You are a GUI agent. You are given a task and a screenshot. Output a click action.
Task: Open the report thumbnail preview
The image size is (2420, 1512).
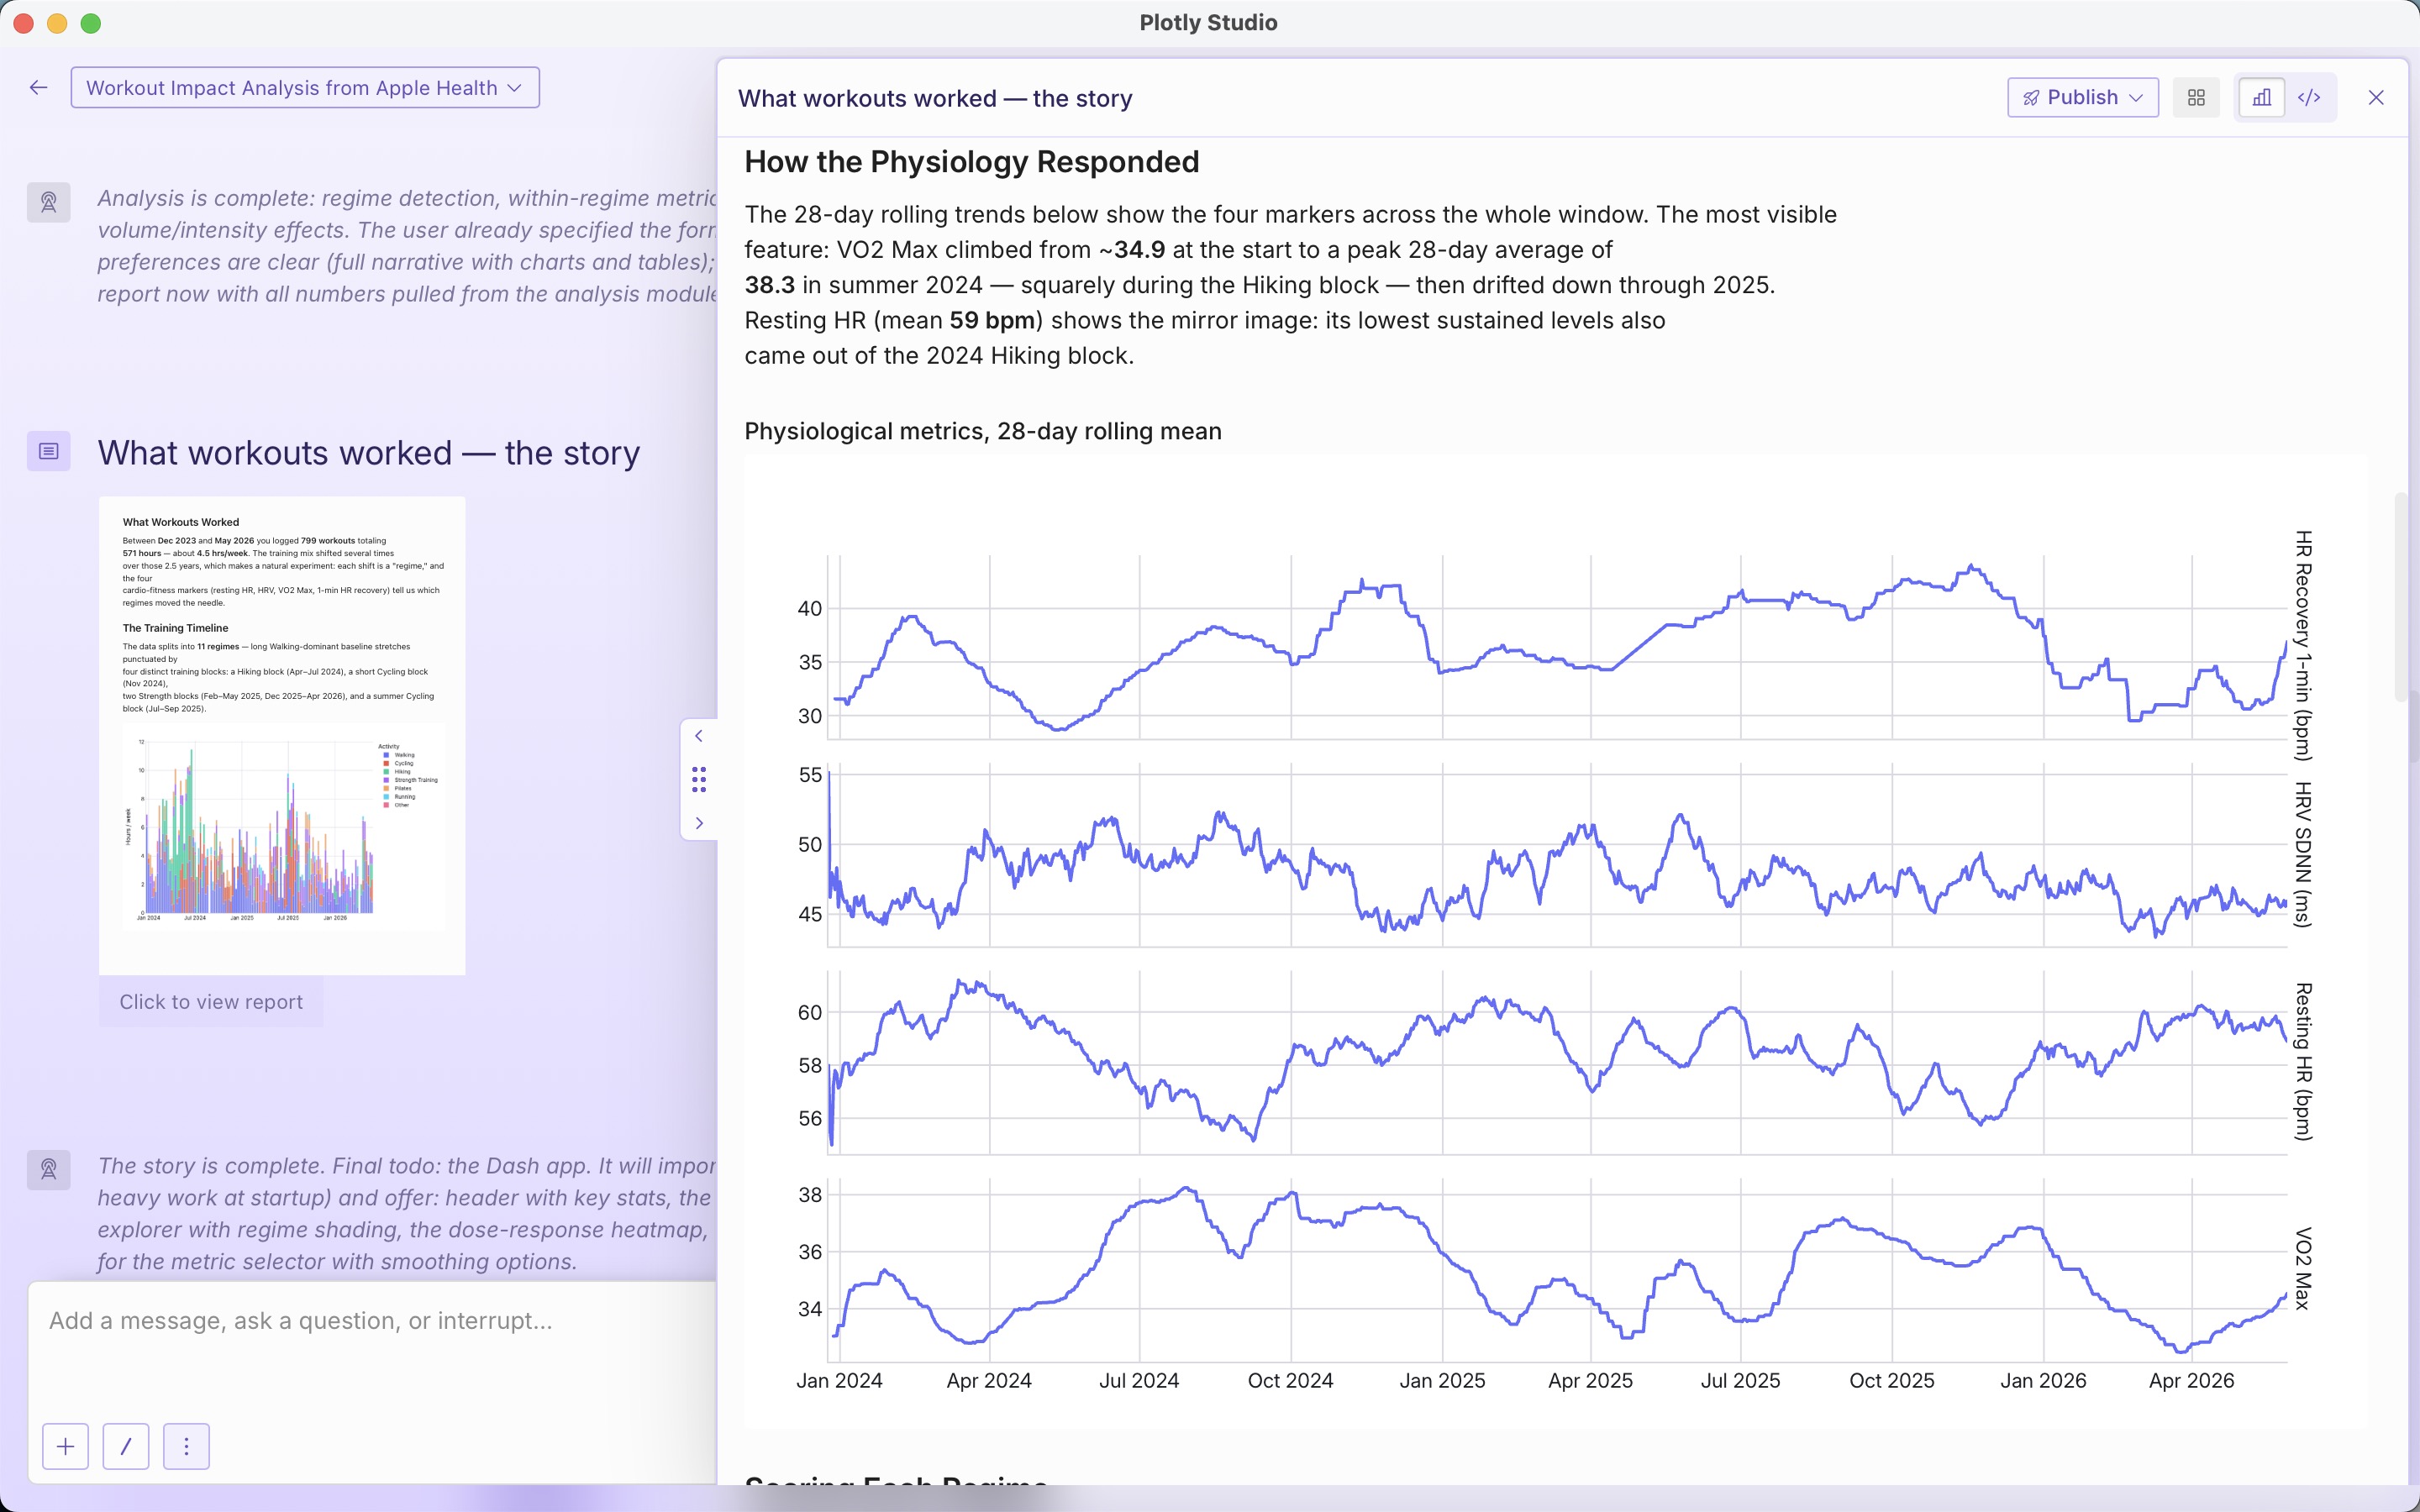[x=282, y=735]
